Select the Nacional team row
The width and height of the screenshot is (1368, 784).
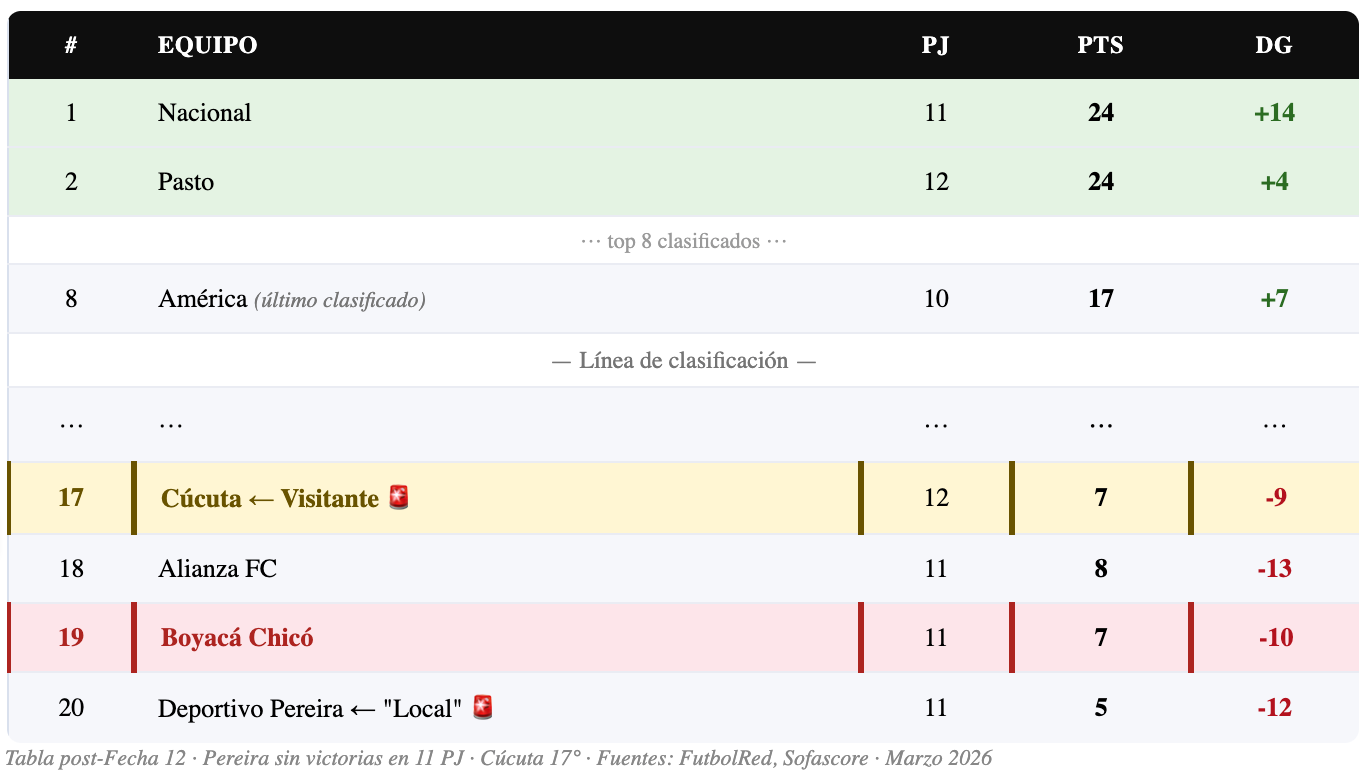[684, 113]
